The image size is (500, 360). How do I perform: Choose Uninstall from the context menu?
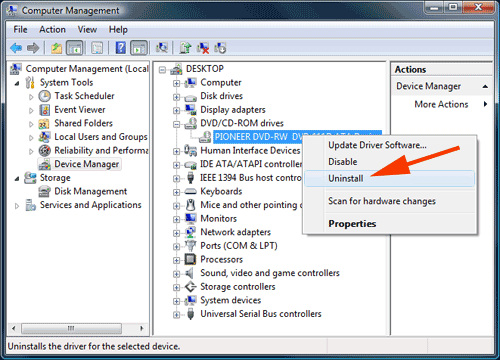tap(389, 179)
